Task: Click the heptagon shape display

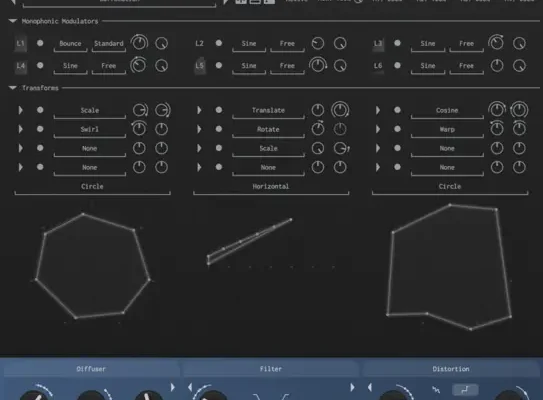Action: click(92, 266)
